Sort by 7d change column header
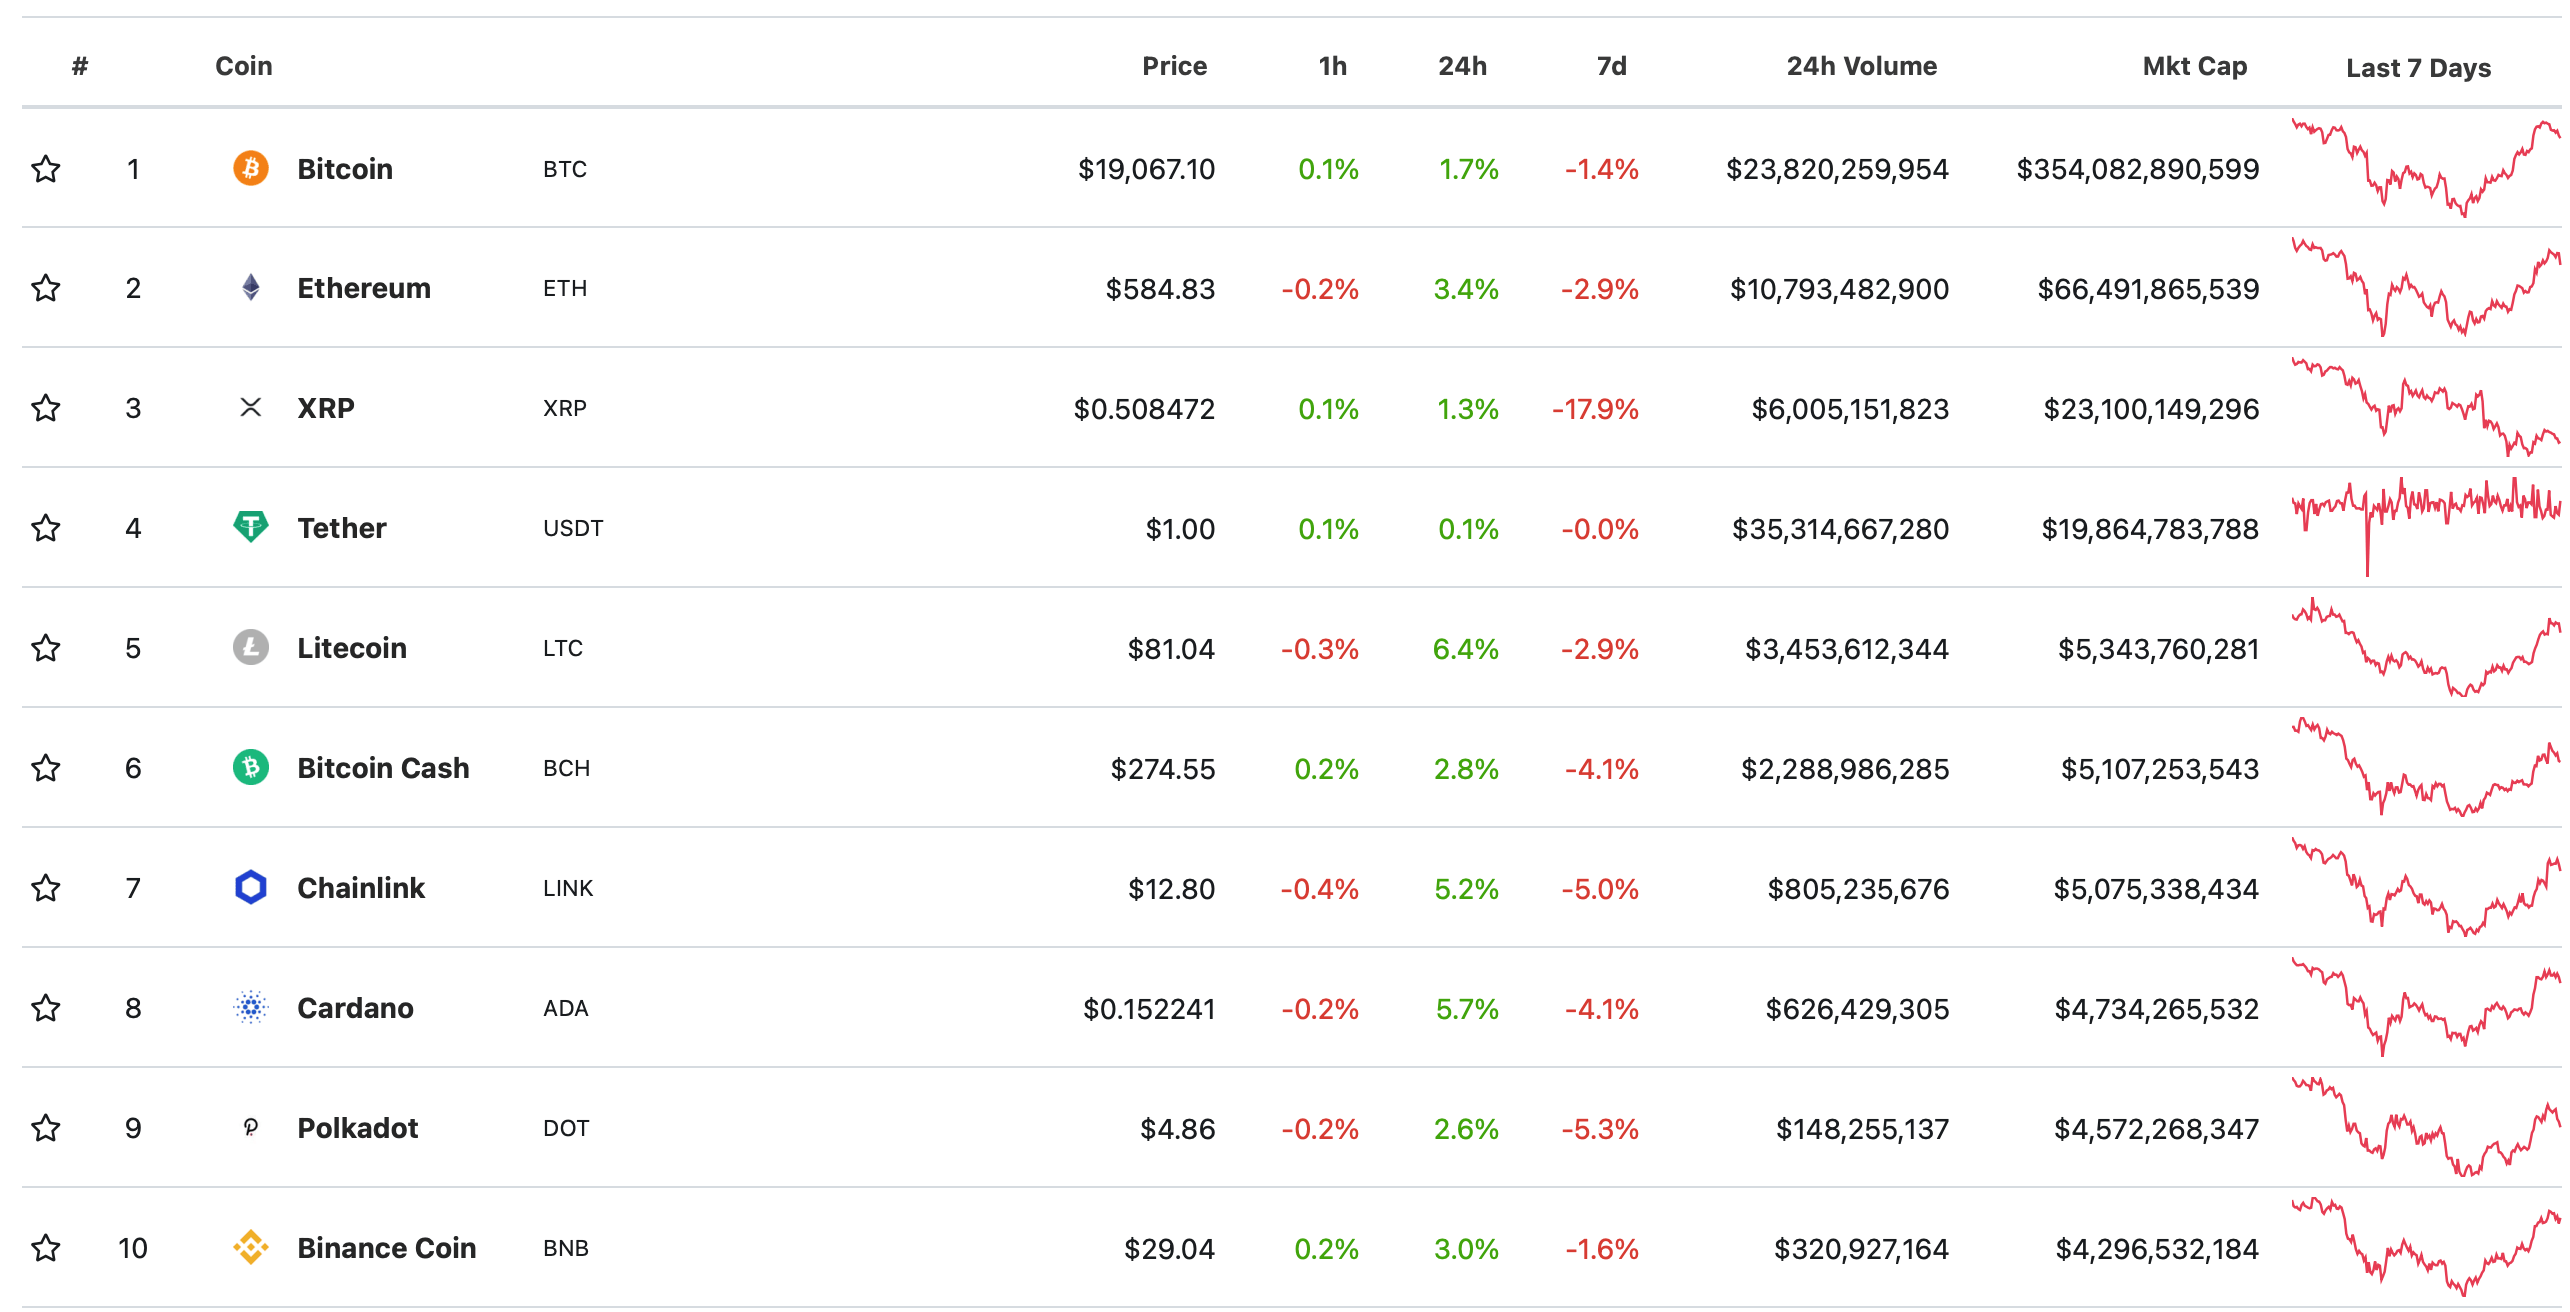The width and height of the screenshot is (2570, 1312). tap(1612, 66)
